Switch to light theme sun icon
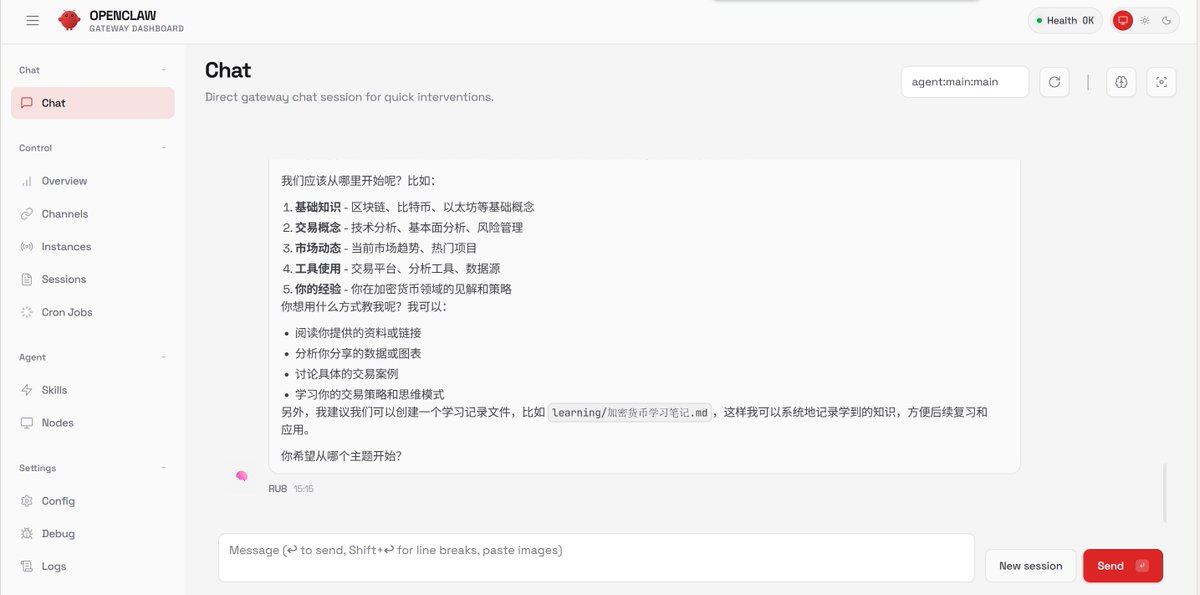Screen dimensions: 1200x595 tap(1145, 20)
